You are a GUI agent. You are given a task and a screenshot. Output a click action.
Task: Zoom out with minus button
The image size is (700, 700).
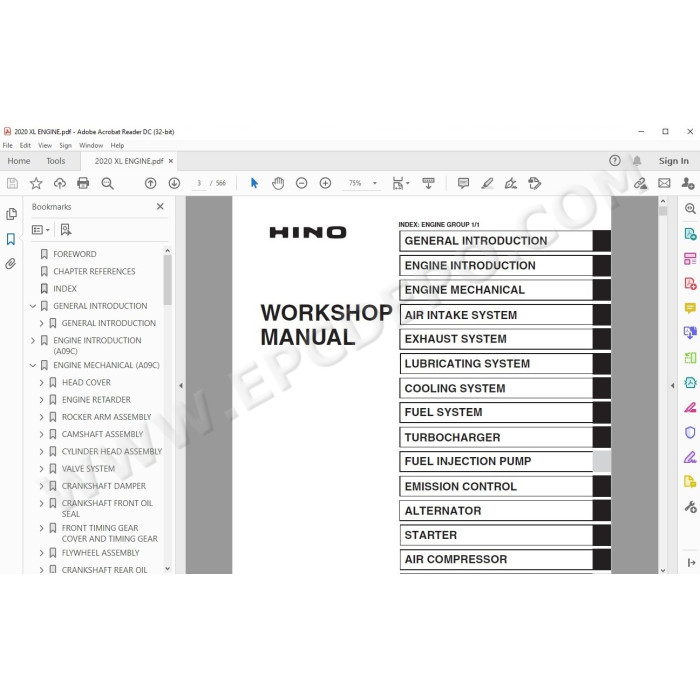coord(302,183)
